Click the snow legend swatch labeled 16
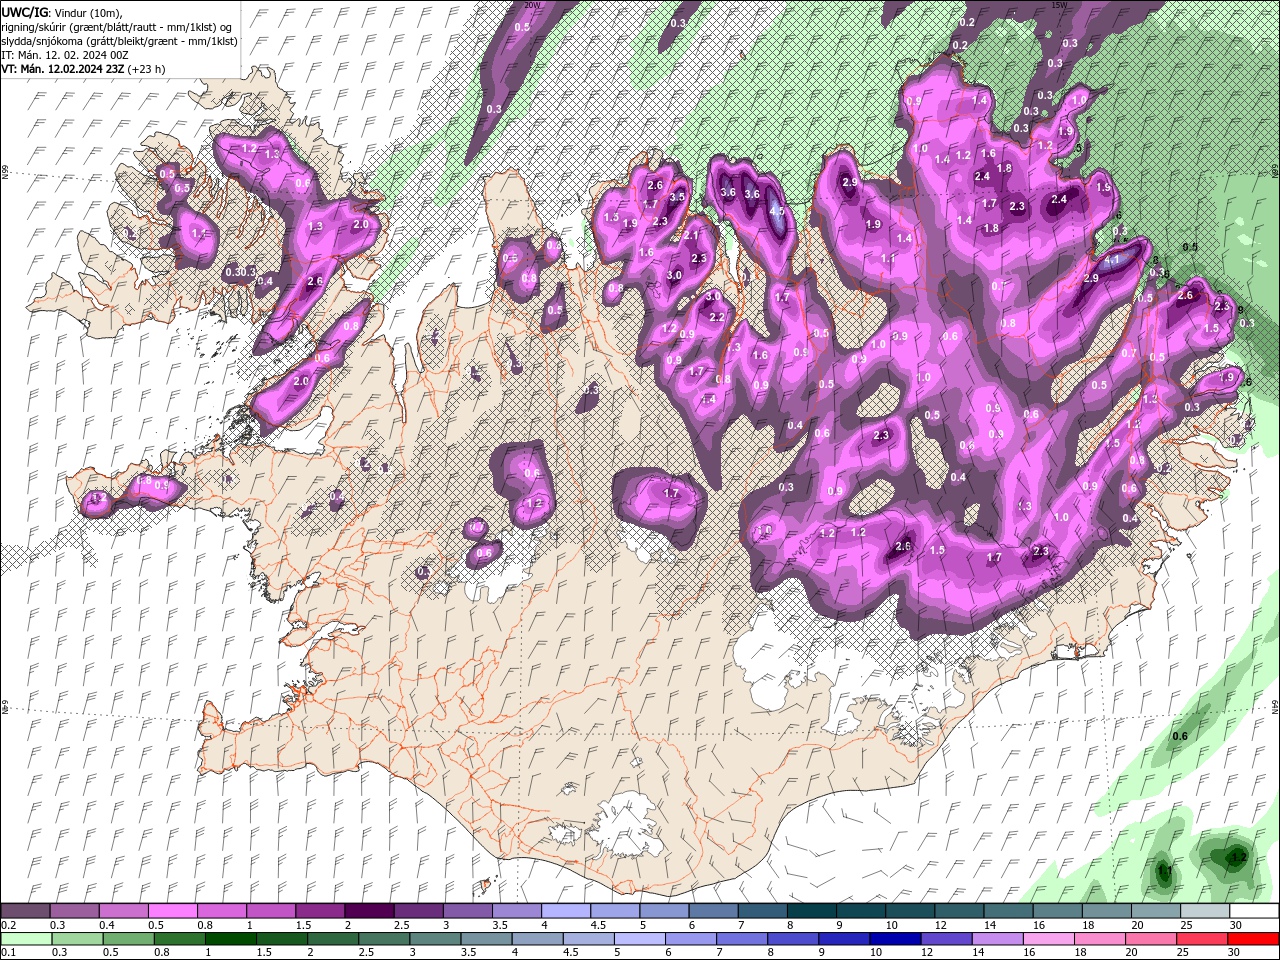1280x960 pixels. coord(1056,911)
